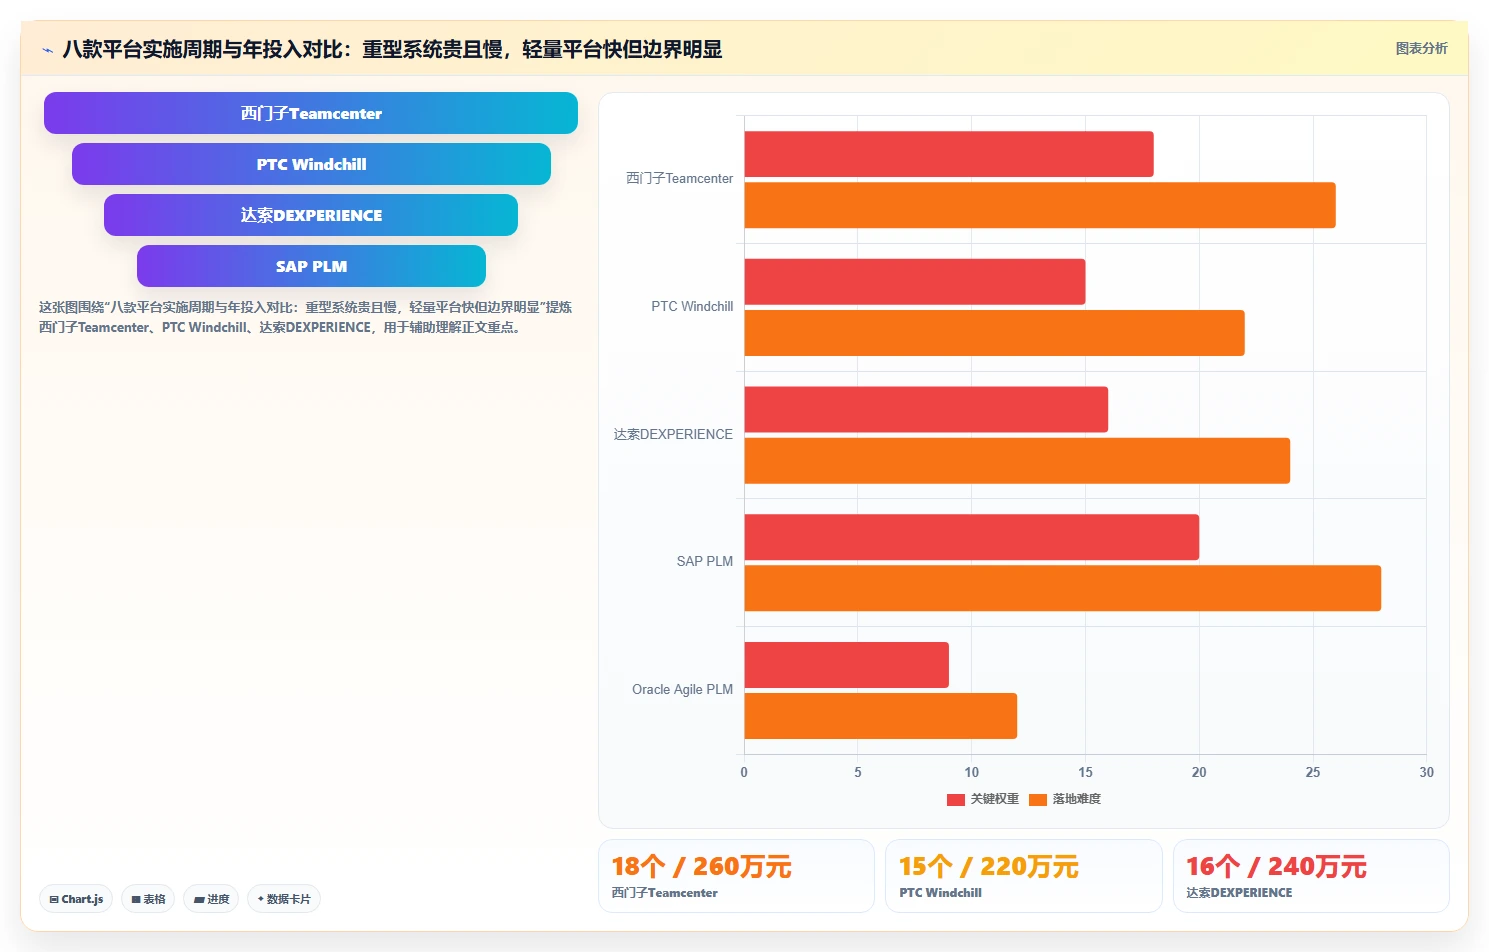The height and width of the screenshot is (952, 1489).
Task: Click the 16个 / 240万元 data card
Action: (x=1311, y=876)
